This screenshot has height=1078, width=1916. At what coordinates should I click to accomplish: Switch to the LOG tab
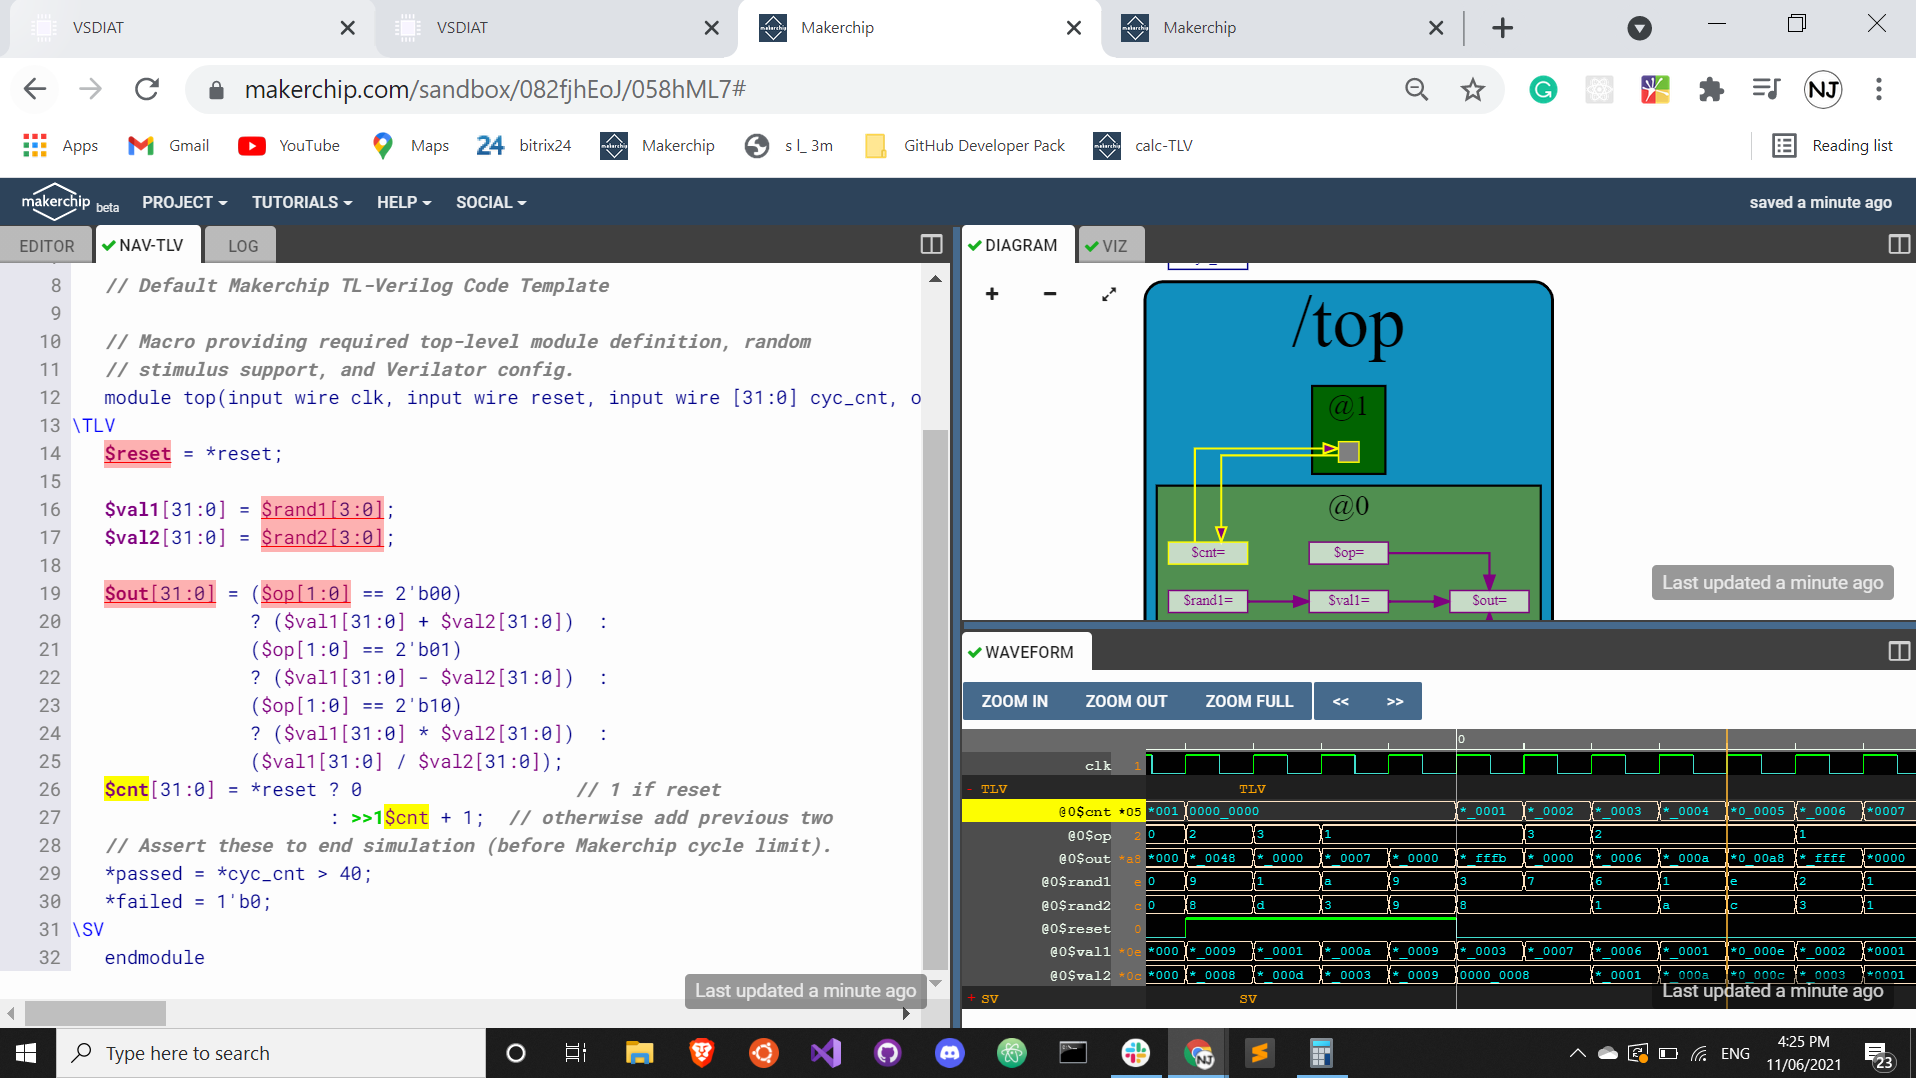[x=242, y=246]
